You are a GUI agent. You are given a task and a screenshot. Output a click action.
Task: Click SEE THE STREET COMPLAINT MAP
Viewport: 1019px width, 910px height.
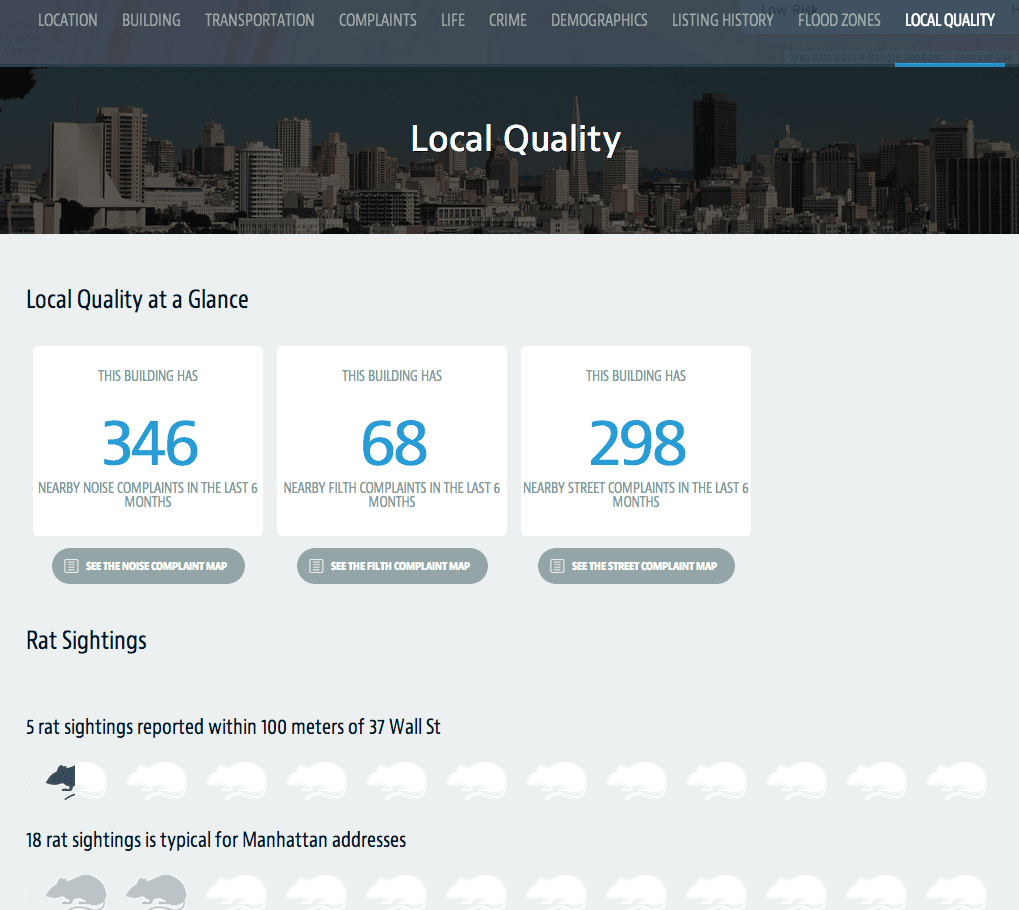click(636, 565)
